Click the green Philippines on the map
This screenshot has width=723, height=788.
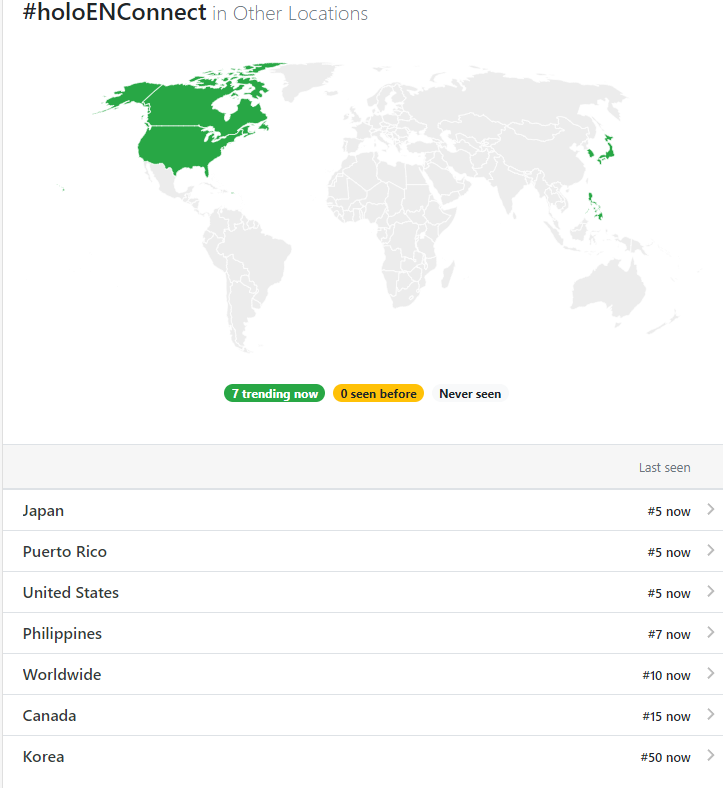596,206
